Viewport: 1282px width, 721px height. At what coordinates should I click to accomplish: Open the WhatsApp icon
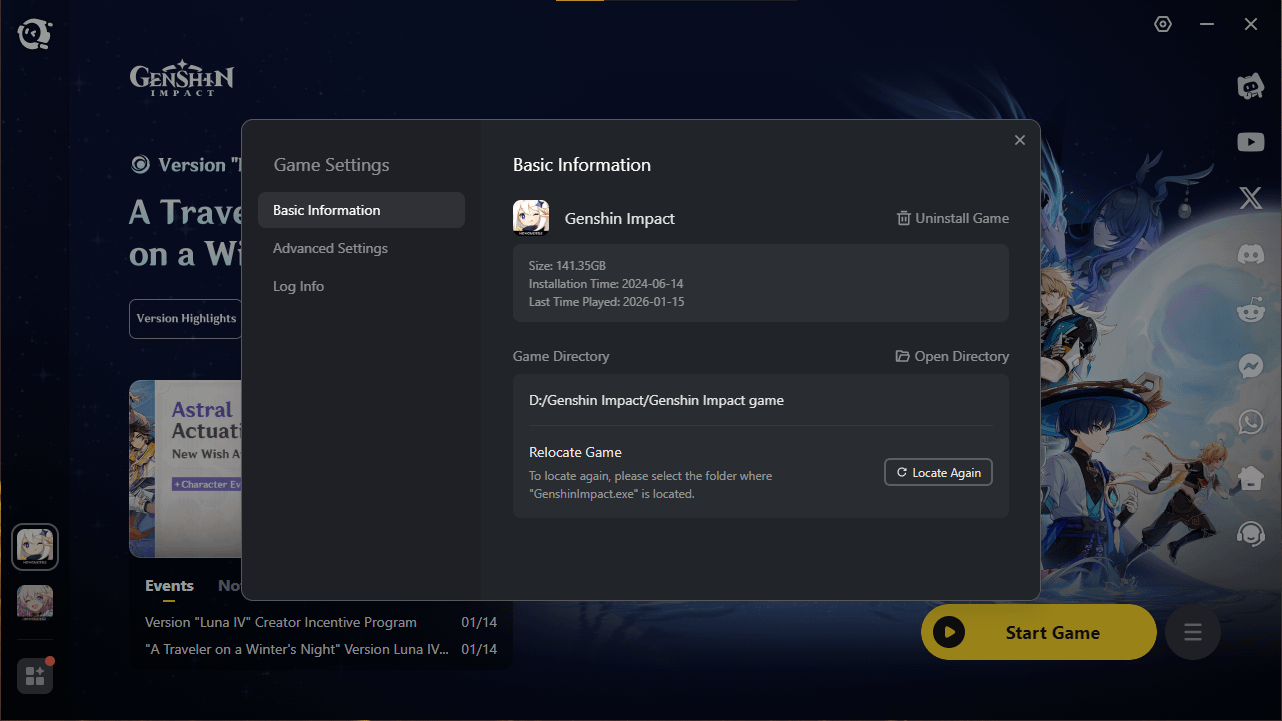pyautogui.click(x=1250, y=422)
